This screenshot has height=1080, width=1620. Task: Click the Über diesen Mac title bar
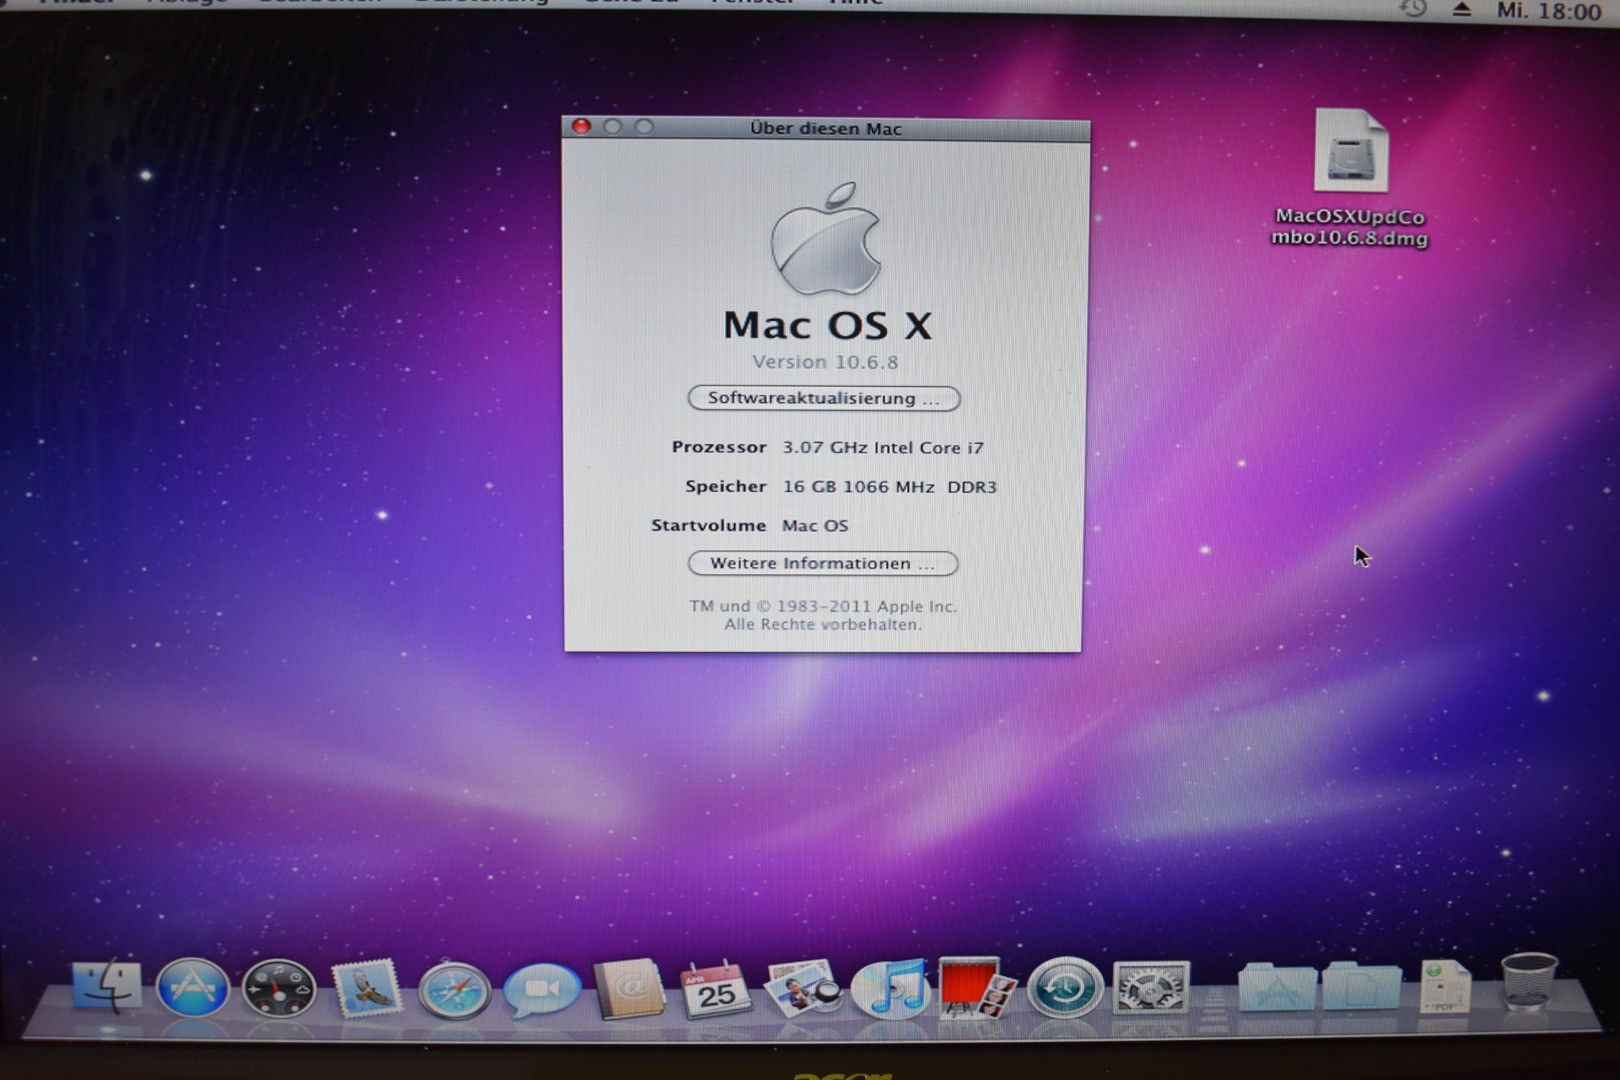point(826,128)
